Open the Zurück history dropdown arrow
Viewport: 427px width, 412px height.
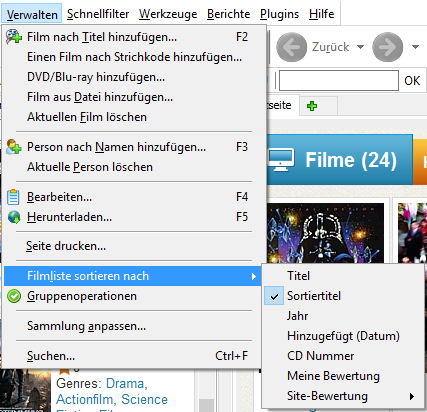pos(360,47)
